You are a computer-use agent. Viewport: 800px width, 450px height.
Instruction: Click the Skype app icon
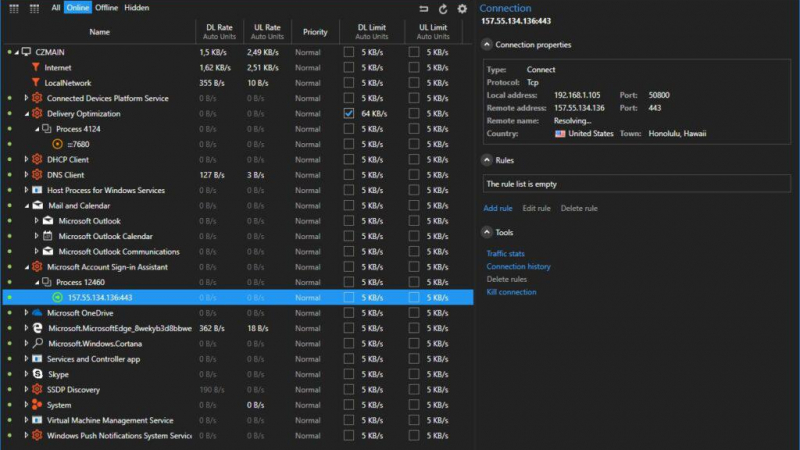tap(37, 374)
